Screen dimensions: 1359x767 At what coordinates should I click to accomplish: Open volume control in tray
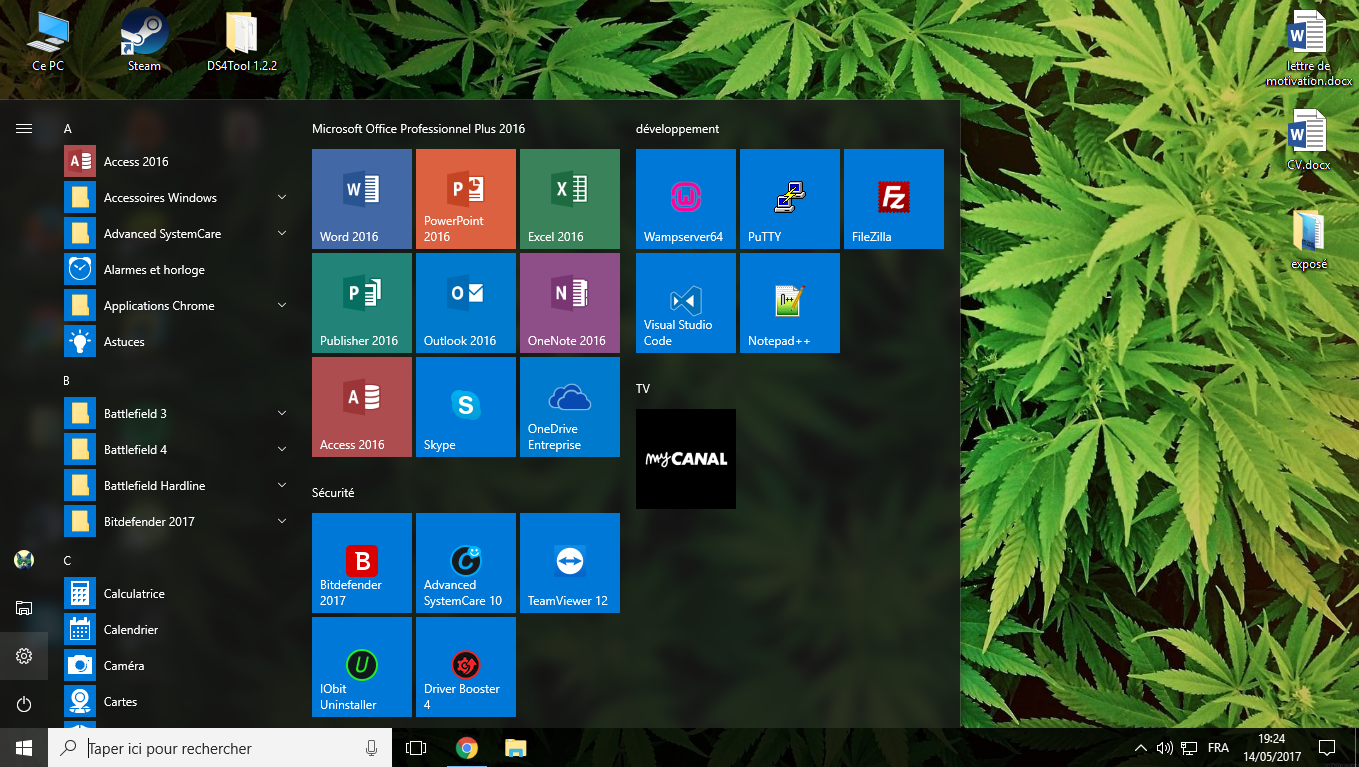1164,748
